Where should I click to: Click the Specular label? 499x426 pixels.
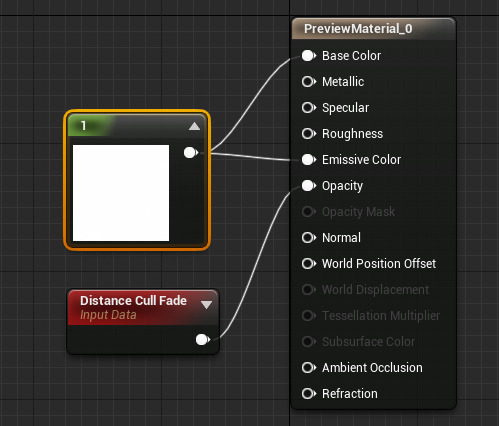pyautogui.click(x=345, y=108)
